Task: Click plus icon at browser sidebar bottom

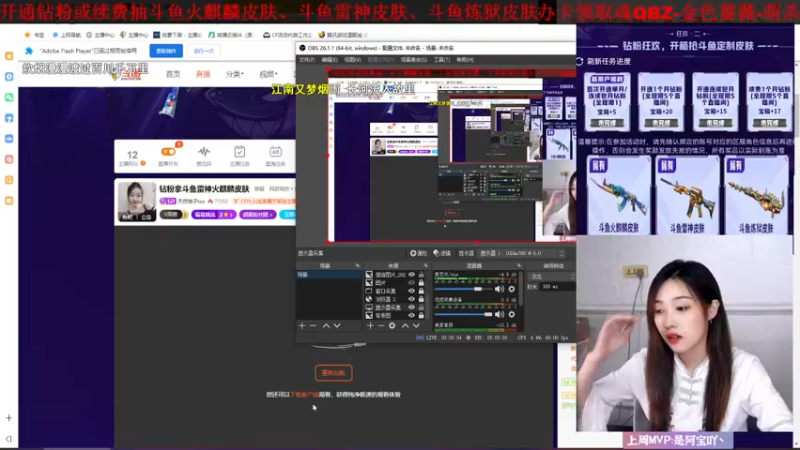Action: pyautogui.click(x=9, y=418)
